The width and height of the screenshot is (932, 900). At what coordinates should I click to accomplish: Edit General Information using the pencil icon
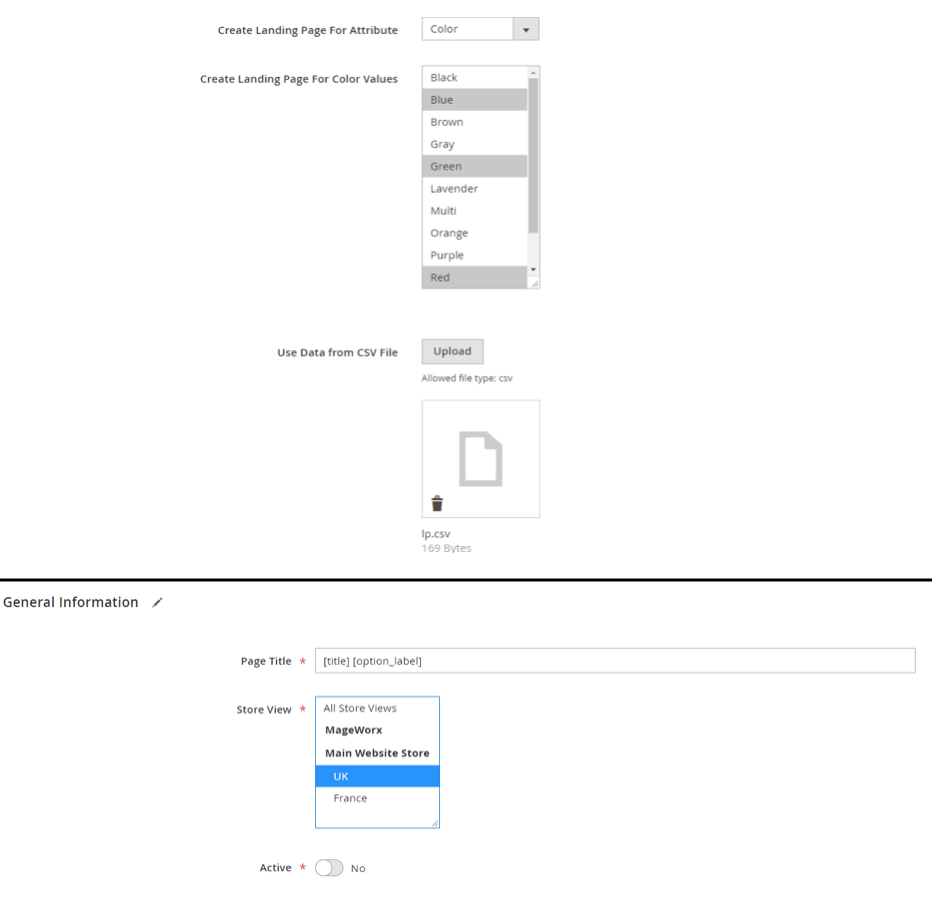[157, 602]
